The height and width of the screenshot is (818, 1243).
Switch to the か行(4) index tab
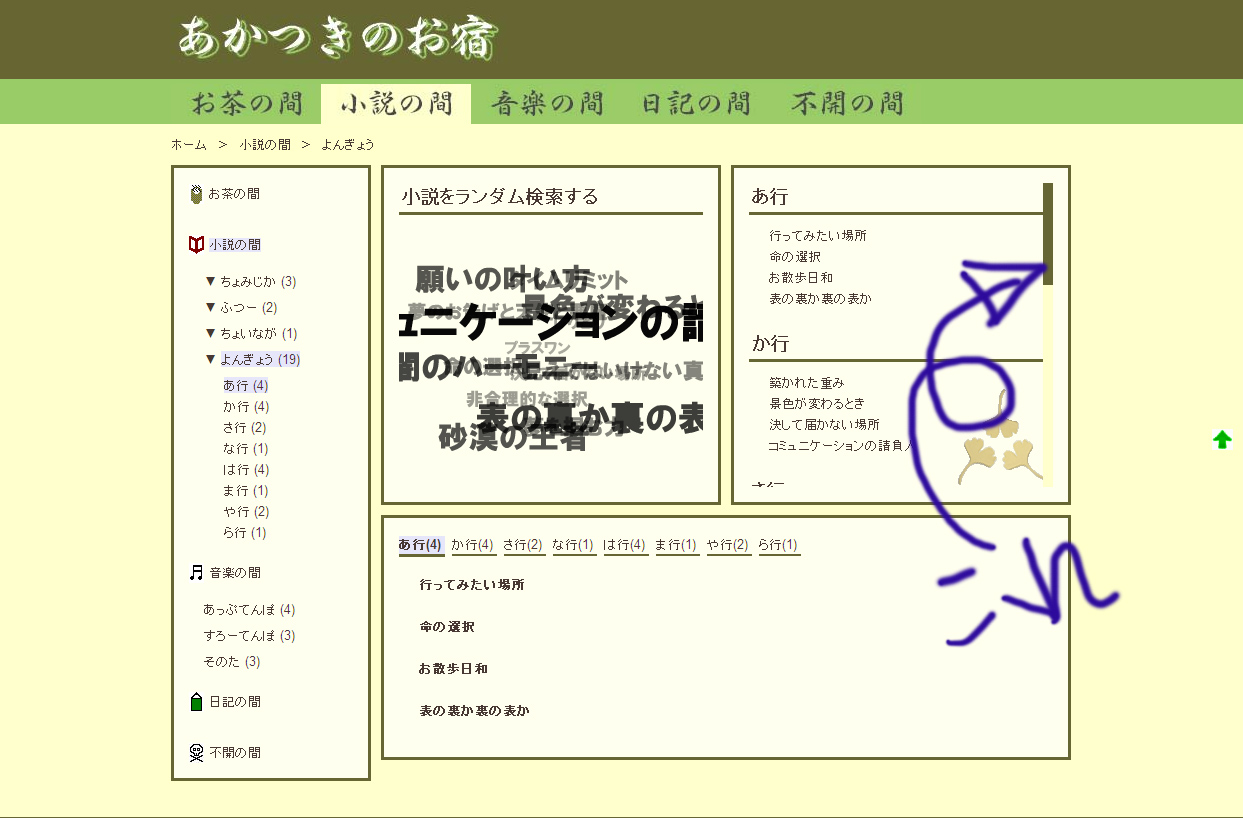click(472, 545)
